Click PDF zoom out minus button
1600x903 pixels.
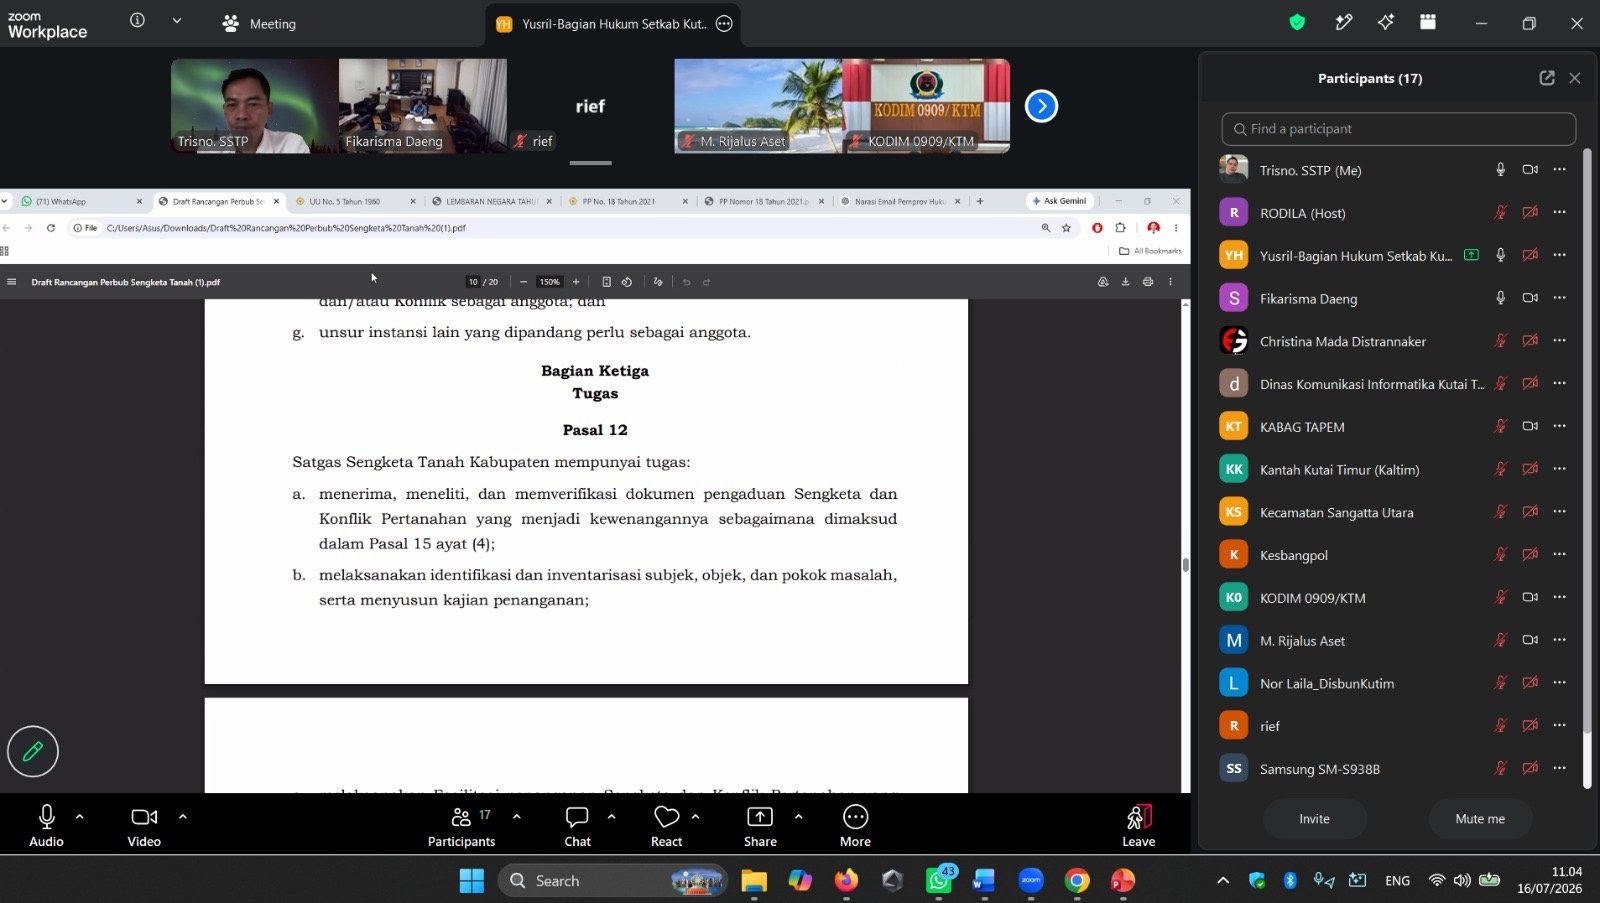tap(523, 282)
